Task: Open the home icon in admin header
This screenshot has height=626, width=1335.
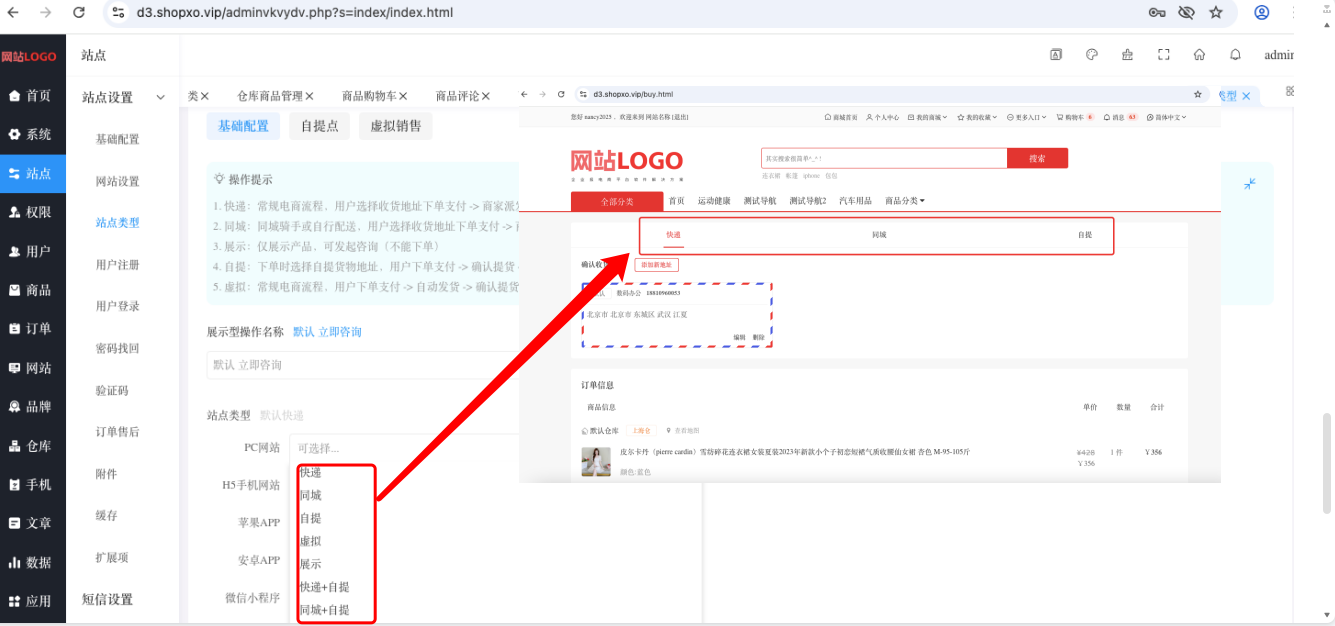Action: 1199,55
